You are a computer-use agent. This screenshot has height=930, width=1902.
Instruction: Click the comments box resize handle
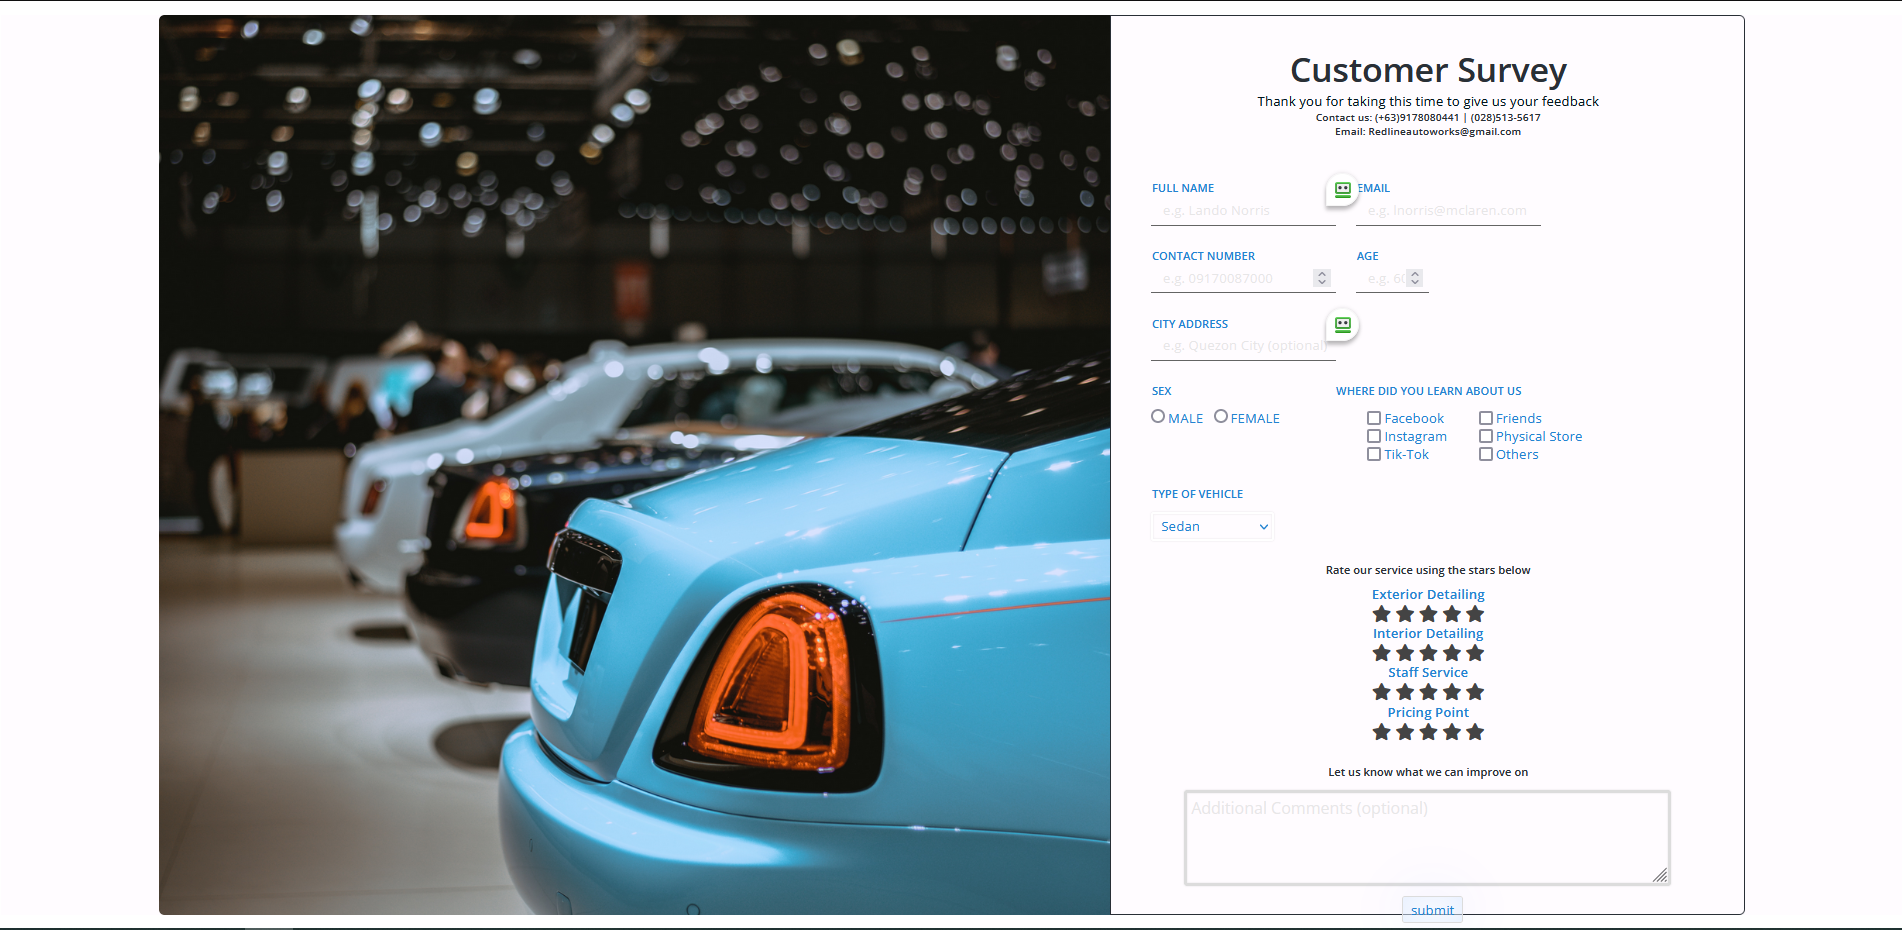click(x=1660, y=875)
